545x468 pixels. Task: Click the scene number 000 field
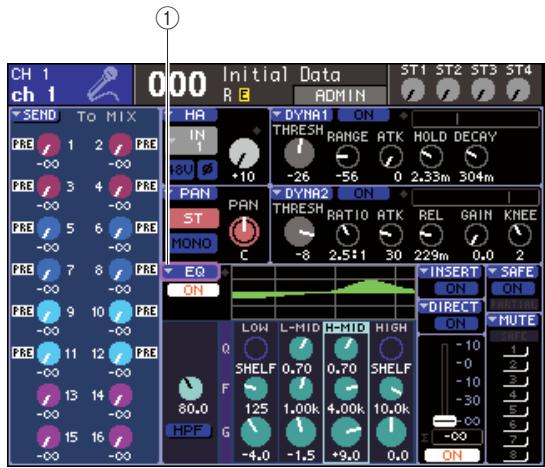[177, 84]
